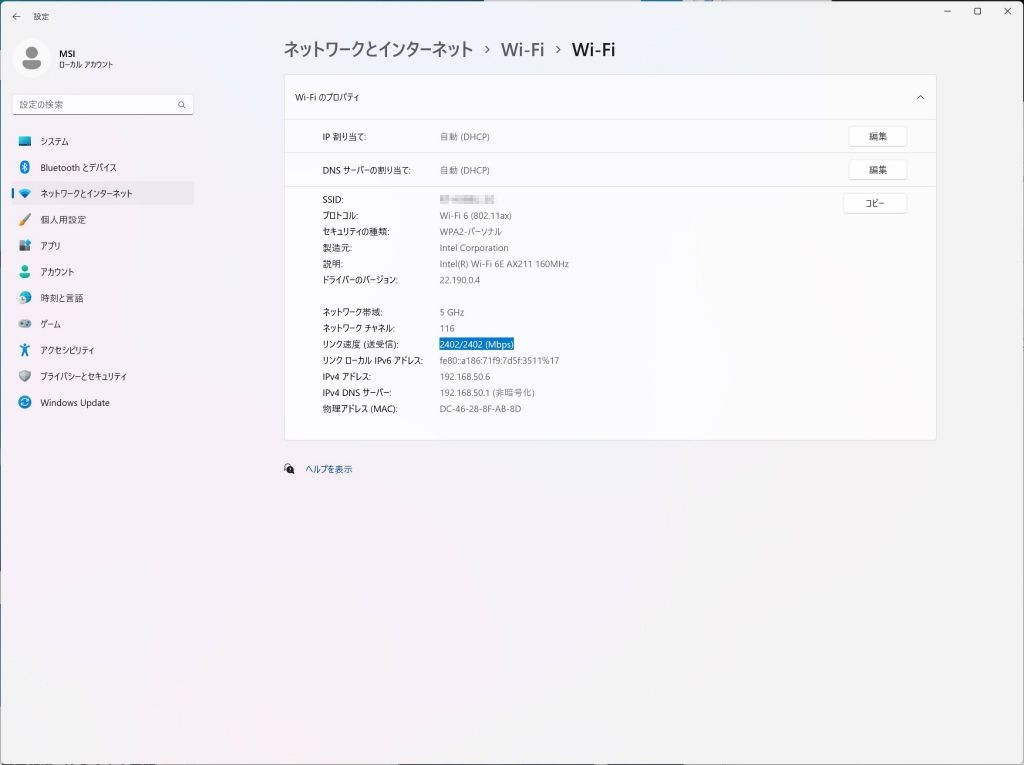Click the プライバシーとセキュリティ shield icon

[x=25, y=376]
